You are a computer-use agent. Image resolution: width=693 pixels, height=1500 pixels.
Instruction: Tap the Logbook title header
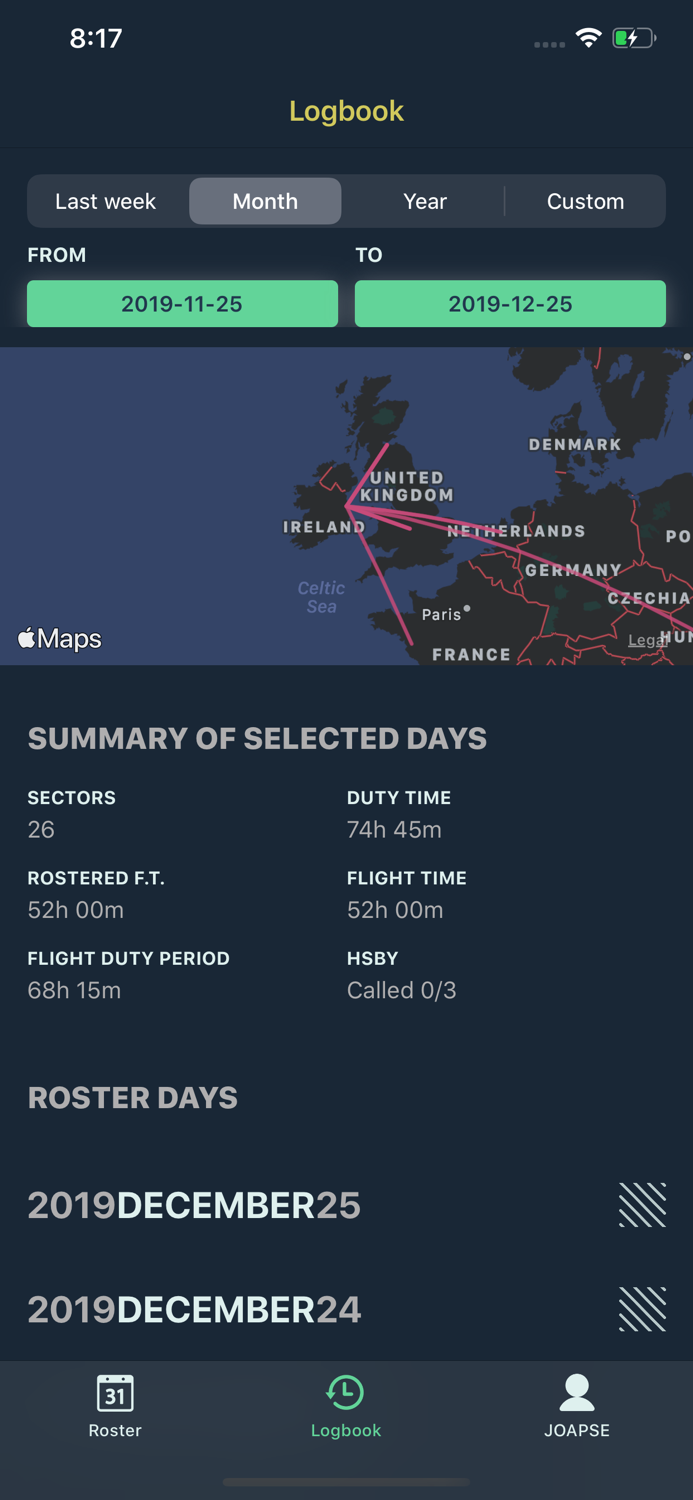pos(346,111)
